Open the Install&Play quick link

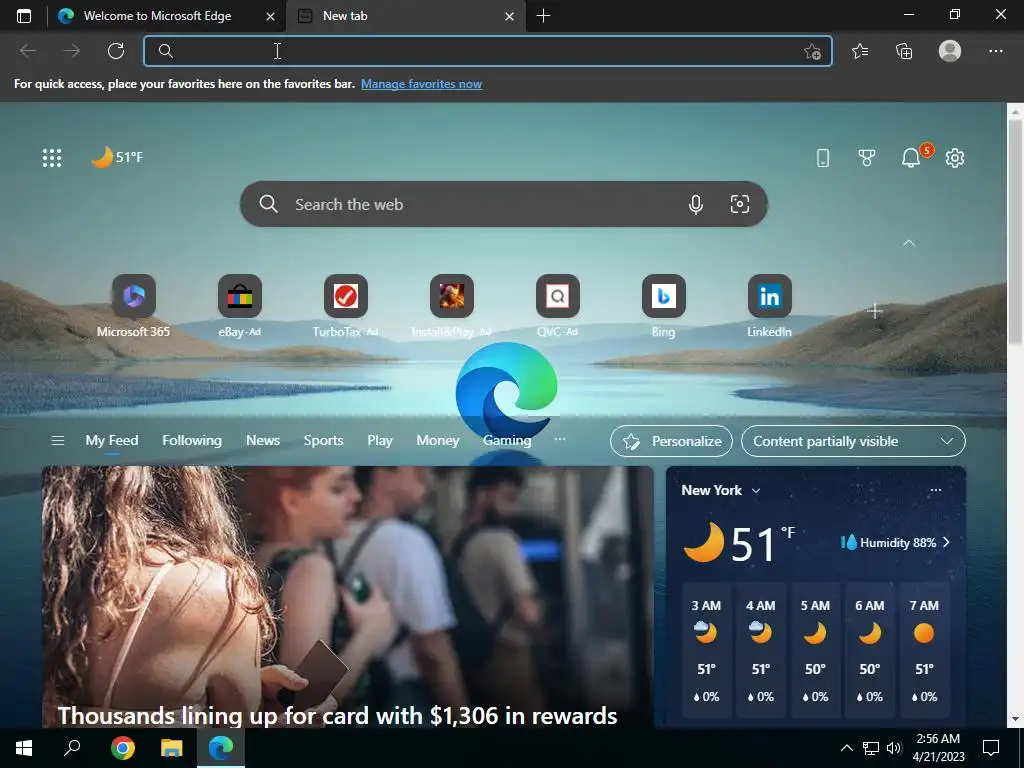click(x=451, y=306)
